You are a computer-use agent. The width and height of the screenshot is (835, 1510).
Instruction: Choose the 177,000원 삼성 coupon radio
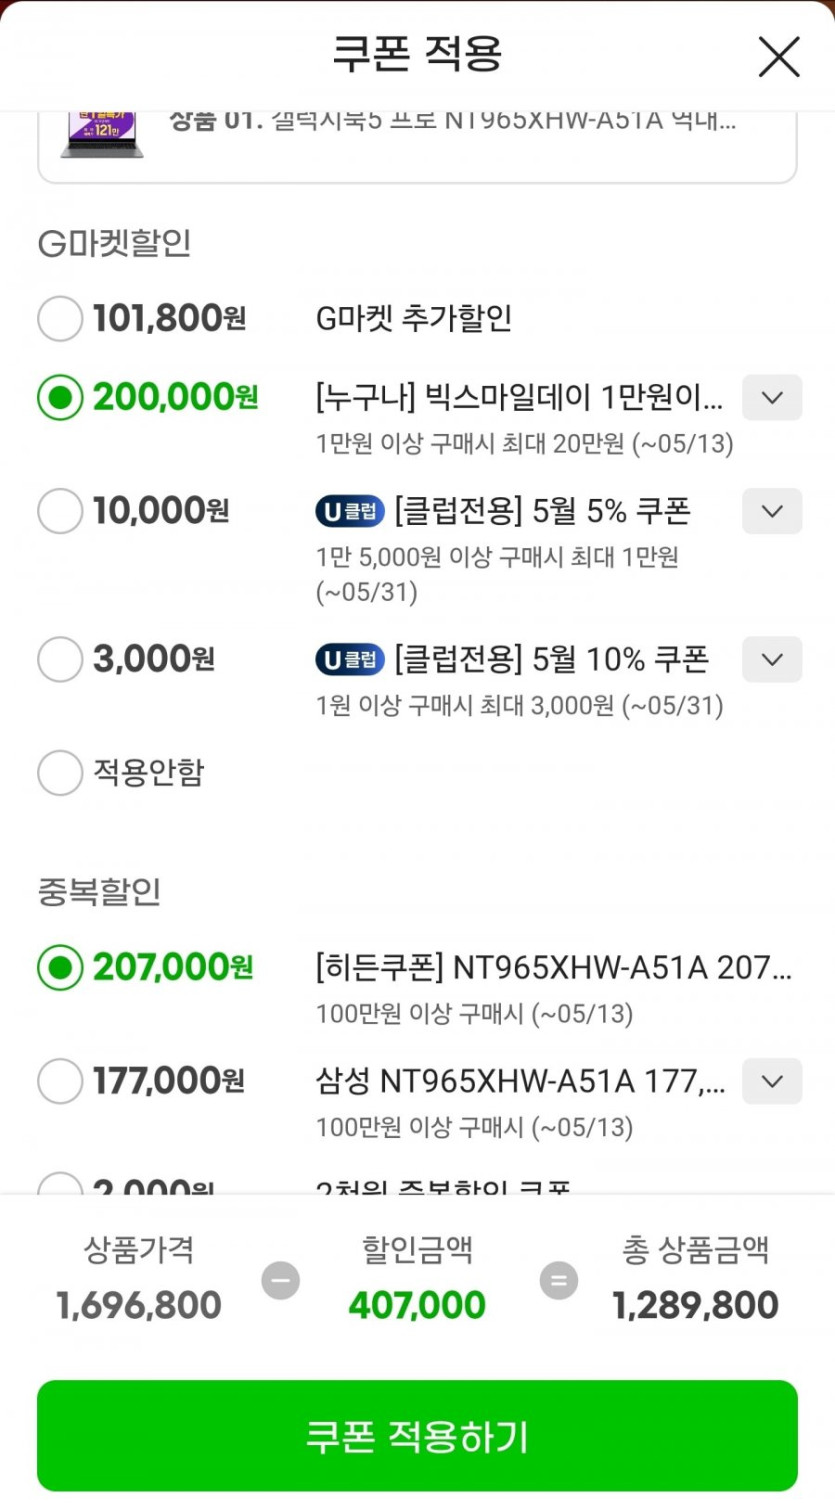click(60, 1081)
